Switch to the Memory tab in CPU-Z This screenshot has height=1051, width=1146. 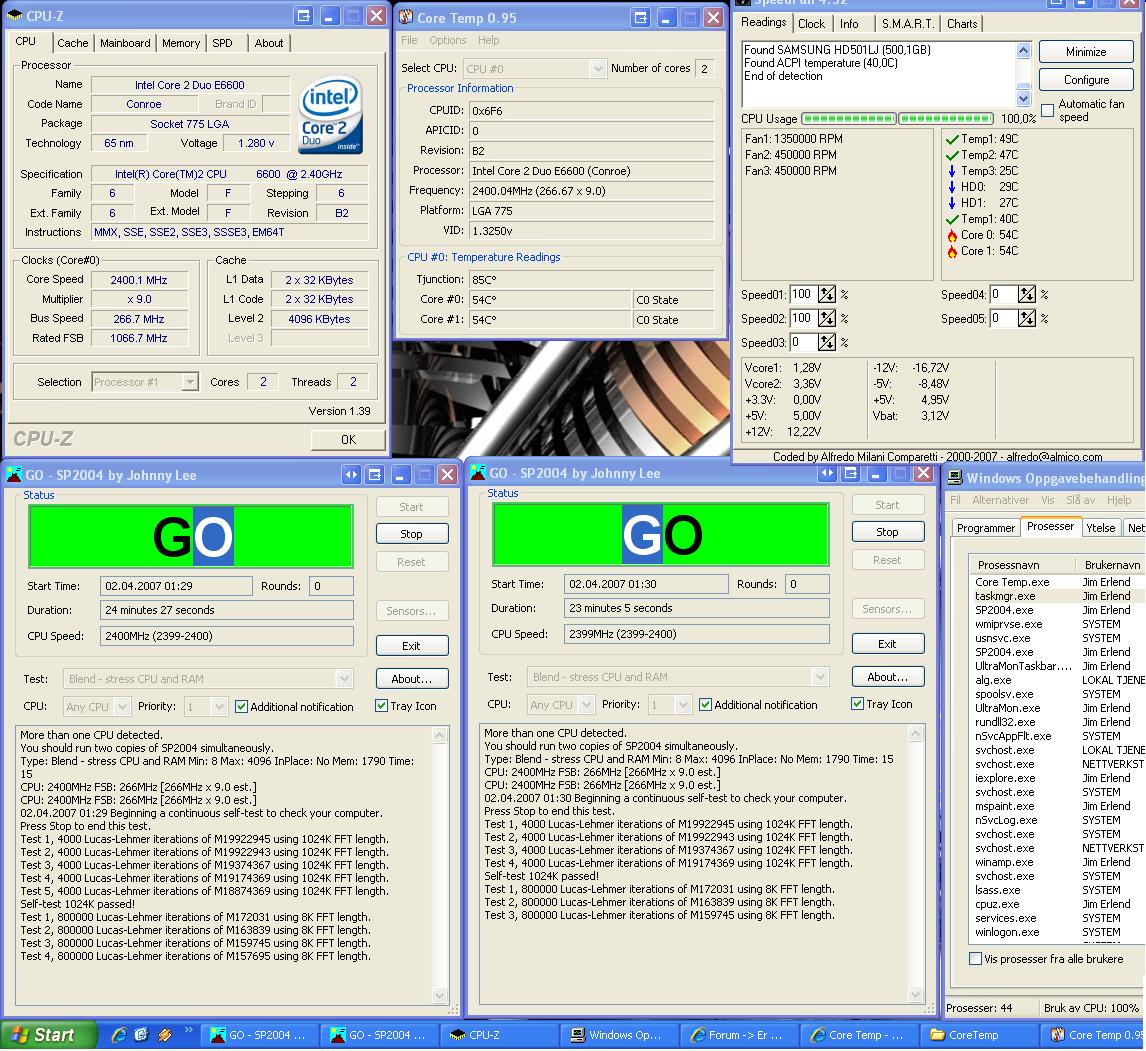pos(181,43)
